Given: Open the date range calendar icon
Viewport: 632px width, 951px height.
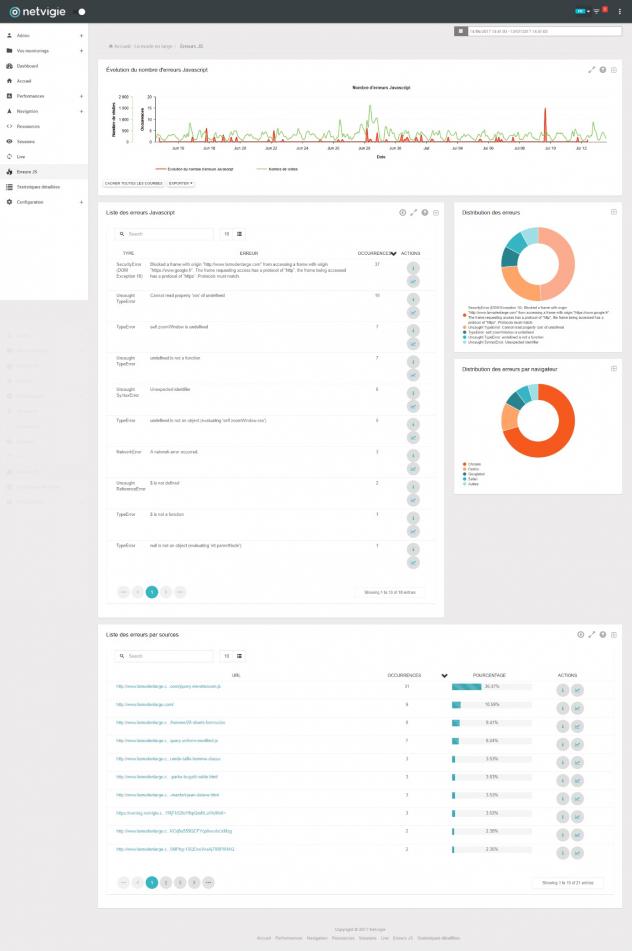Looking at the screenshot, I should click(x=460, y=31).
